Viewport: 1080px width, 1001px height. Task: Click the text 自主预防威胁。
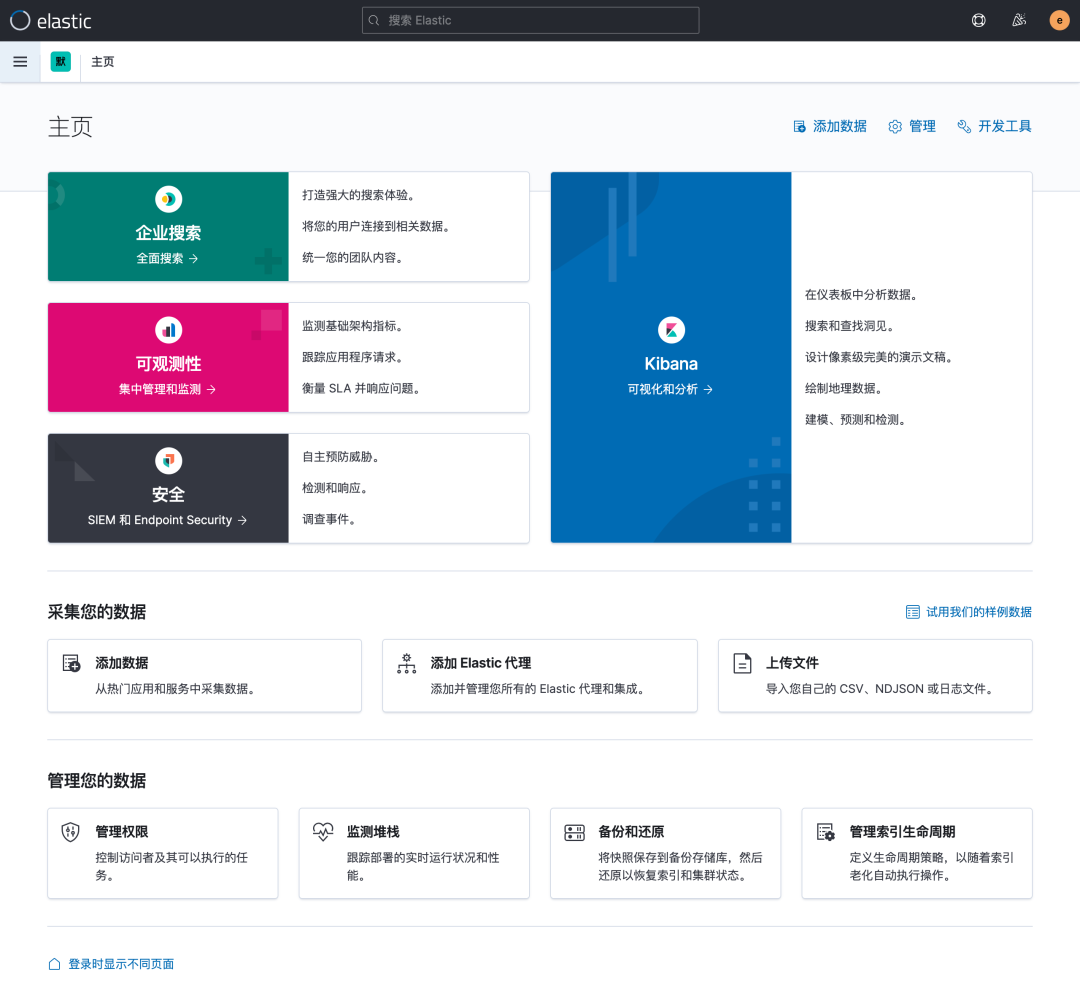(342, 457)
